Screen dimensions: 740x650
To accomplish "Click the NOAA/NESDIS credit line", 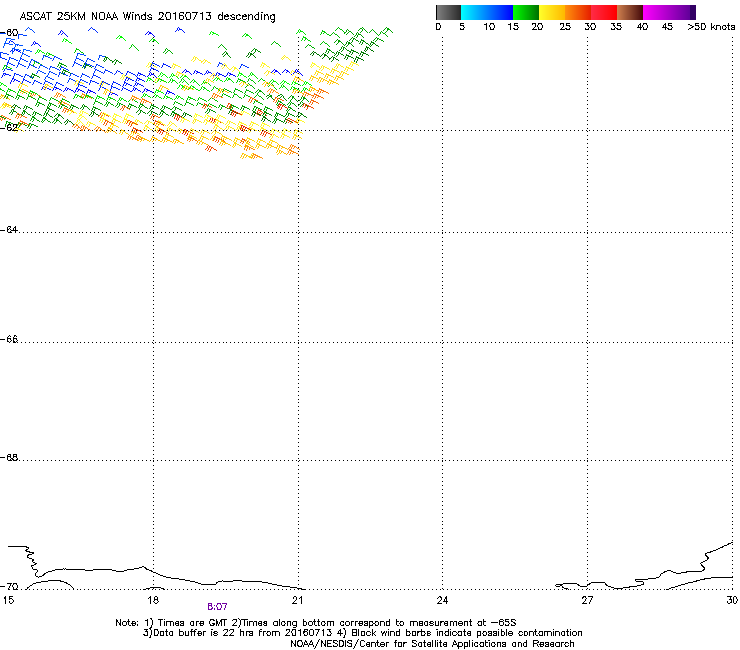I will tap(432, 644).
